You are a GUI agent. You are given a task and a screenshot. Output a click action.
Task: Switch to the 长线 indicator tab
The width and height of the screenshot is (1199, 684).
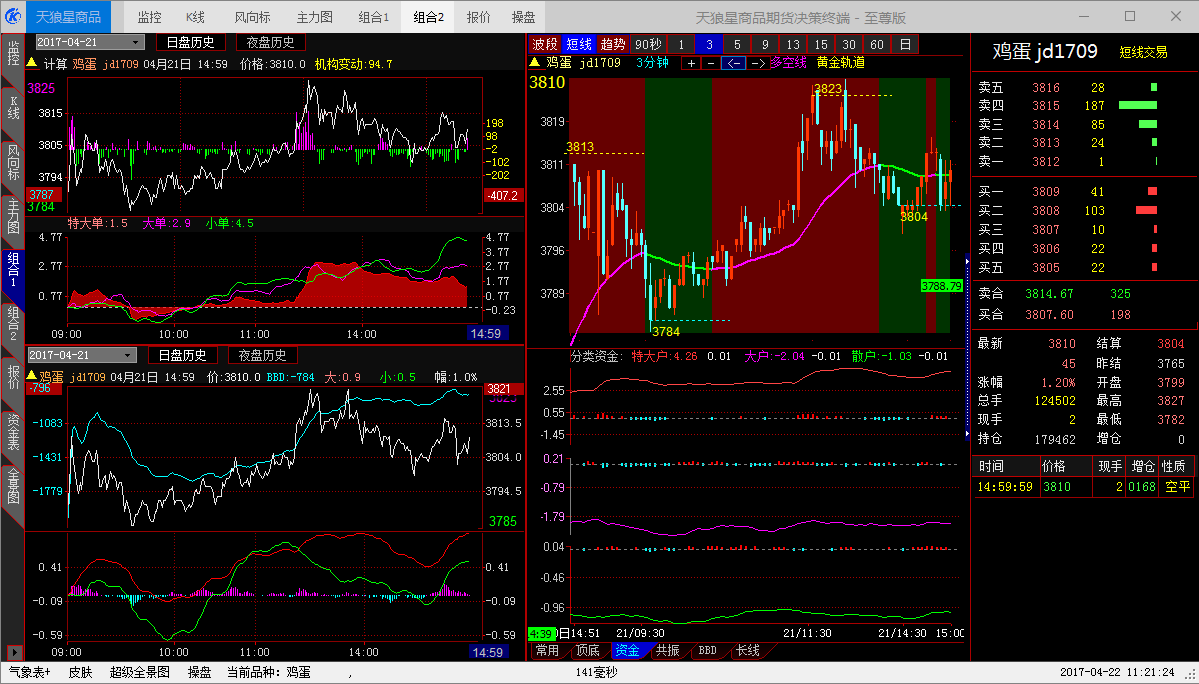[747, 650]
